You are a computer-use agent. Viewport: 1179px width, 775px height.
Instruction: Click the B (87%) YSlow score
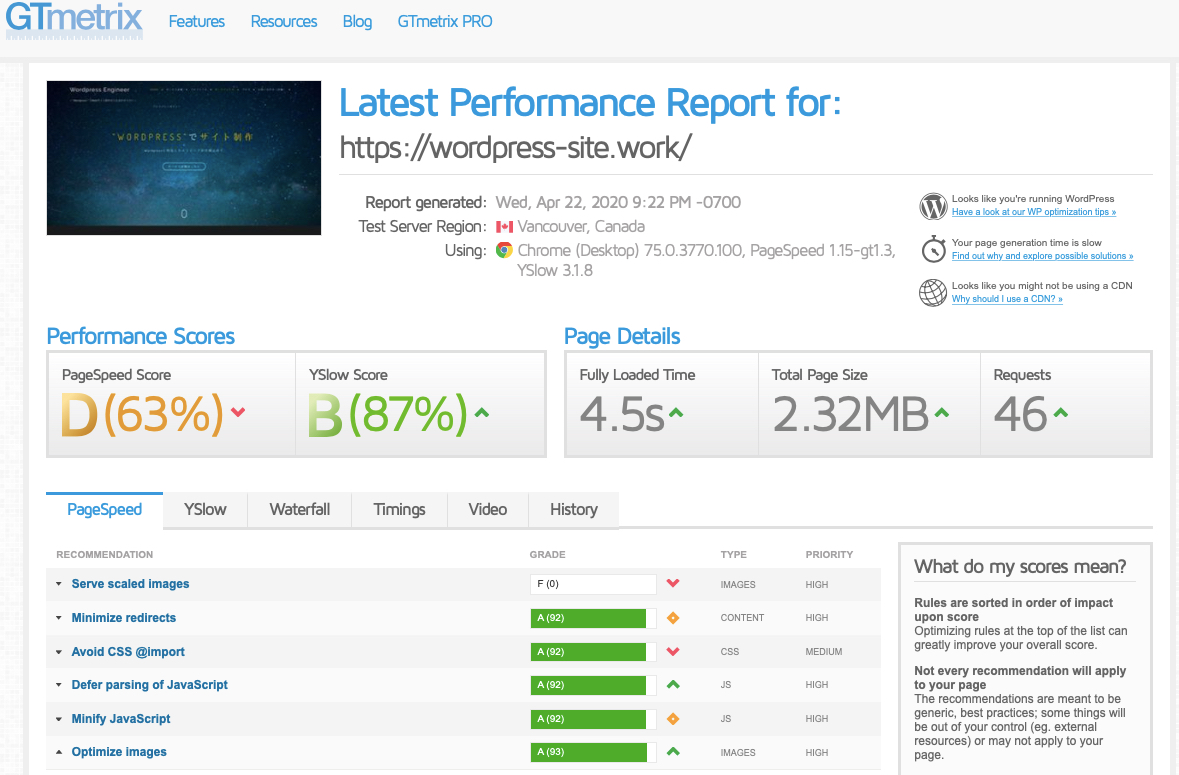pyautogui.click(x=388, y=414)
